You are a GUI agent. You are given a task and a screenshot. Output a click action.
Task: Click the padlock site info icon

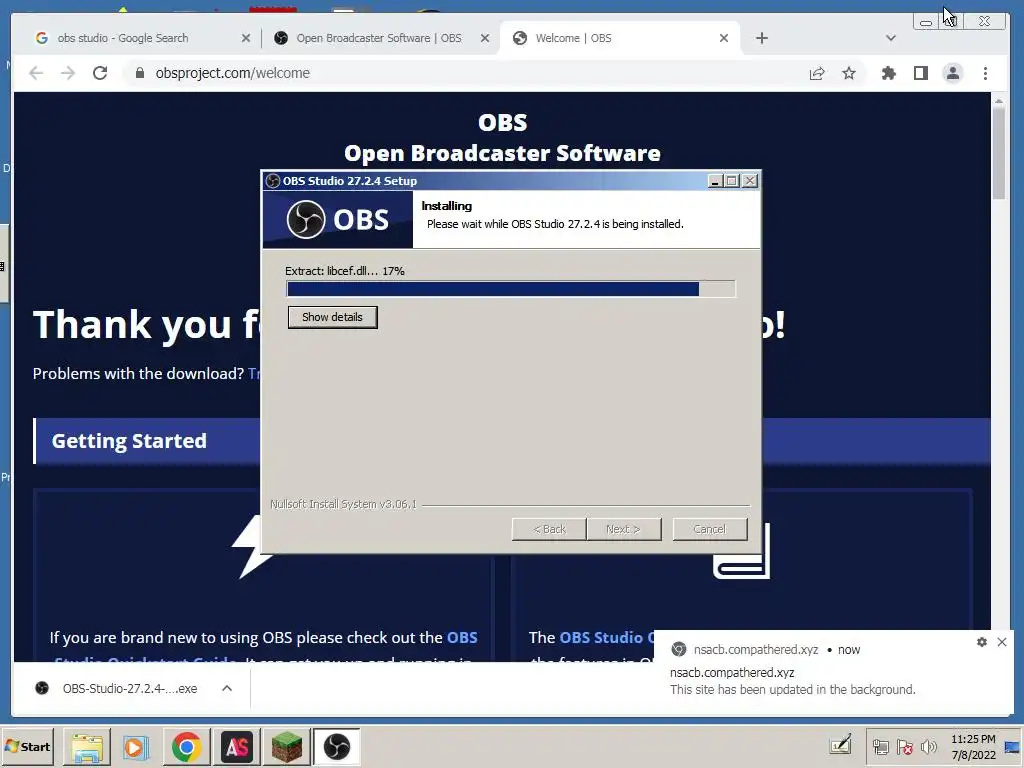[x=140, y=73]
